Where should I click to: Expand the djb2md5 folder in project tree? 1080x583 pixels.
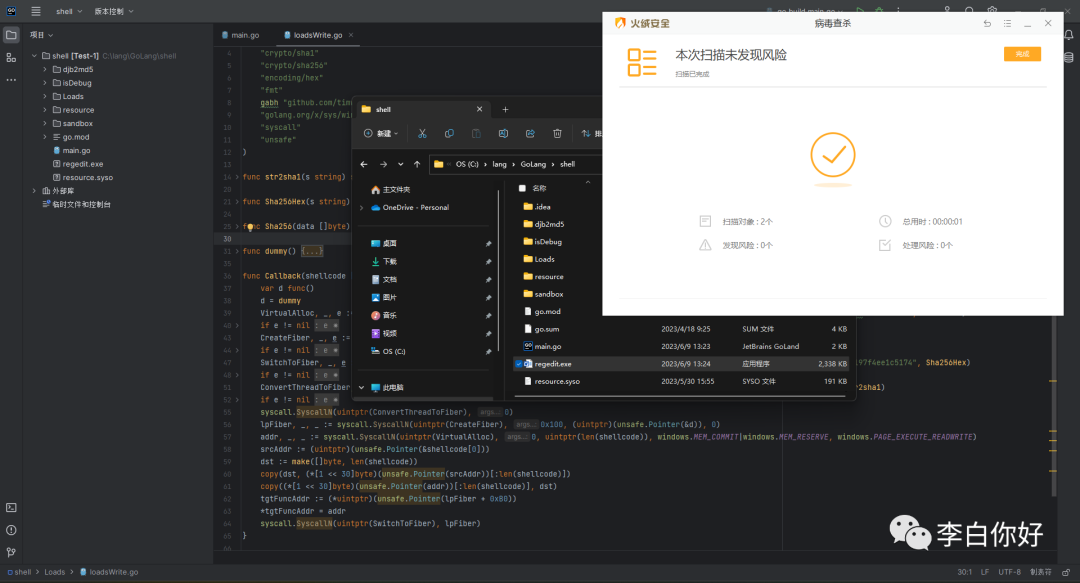coord(45,69)
